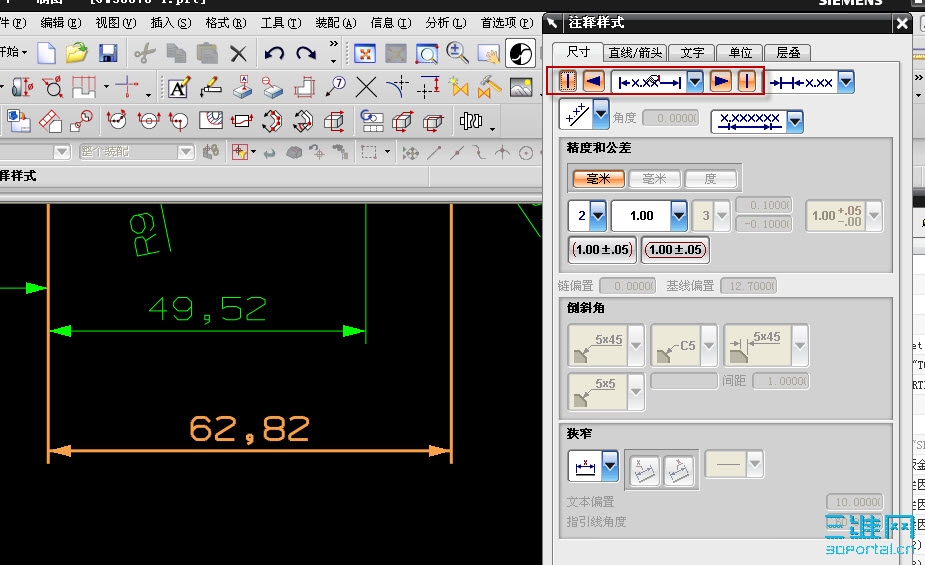Open the ⇥x.xx text position dropdown

point(846,82)
